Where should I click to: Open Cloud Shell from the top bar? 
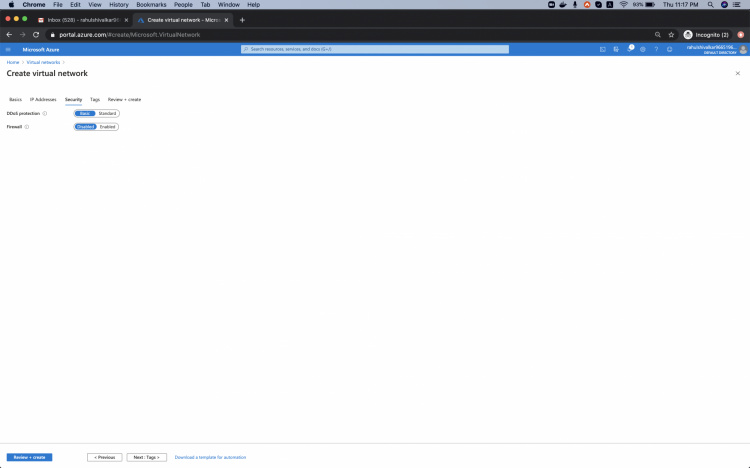click(603, 49)
